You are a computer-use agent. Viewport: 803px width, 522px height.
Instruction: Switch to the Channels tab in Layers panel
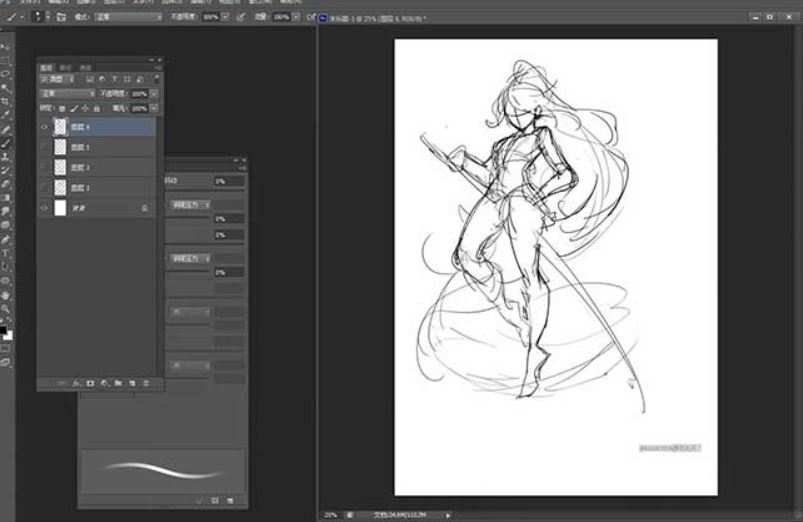(x=66, y=67)
